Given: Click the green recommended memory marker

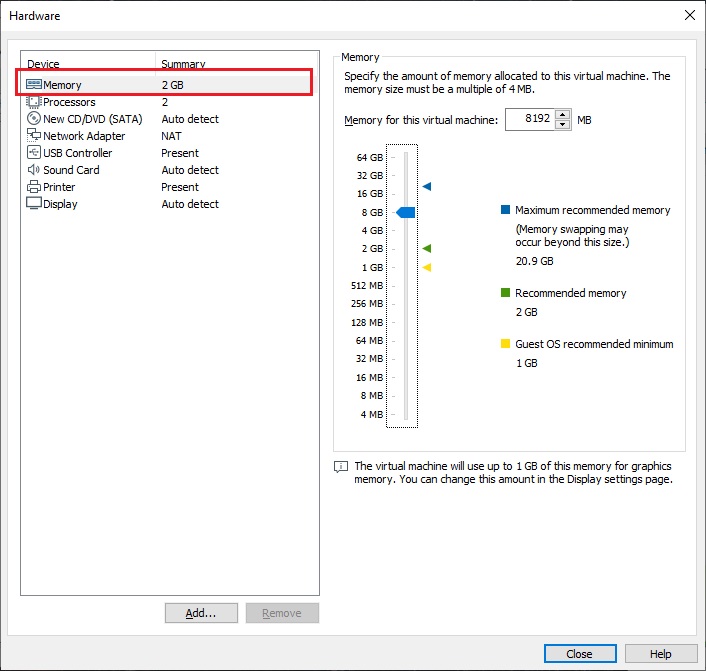Looking at the screenshot, I should click(x=427, y=248).
